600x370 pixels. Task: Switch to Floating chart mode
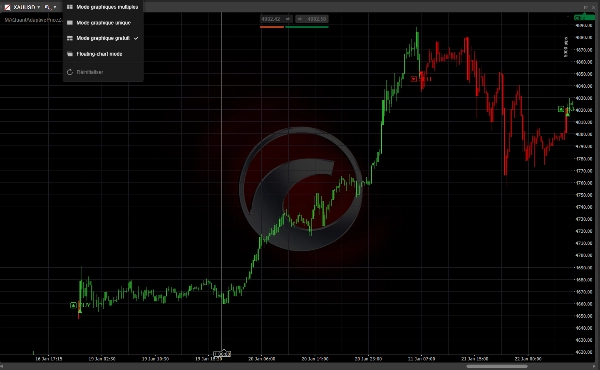103,54
